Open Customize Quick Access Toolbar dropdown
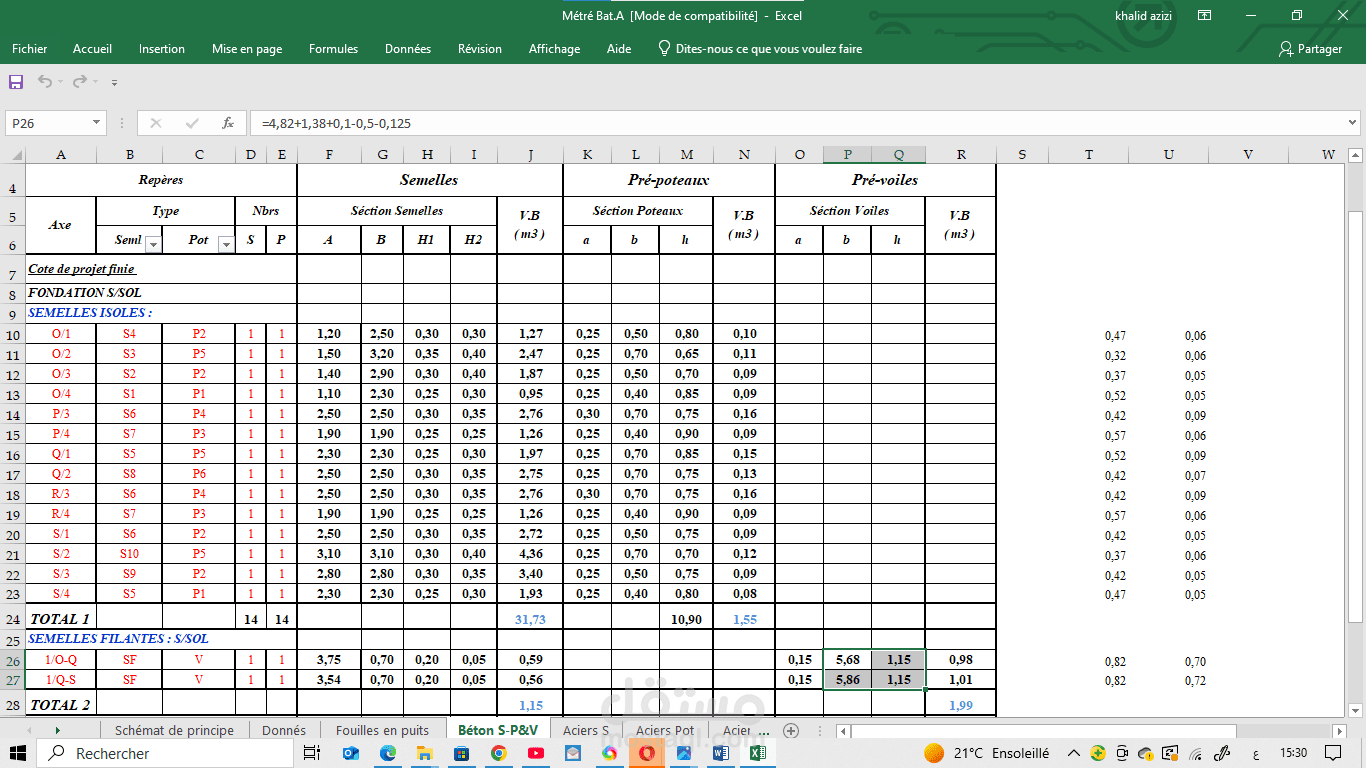1366x768 pixels. [114, 83]
